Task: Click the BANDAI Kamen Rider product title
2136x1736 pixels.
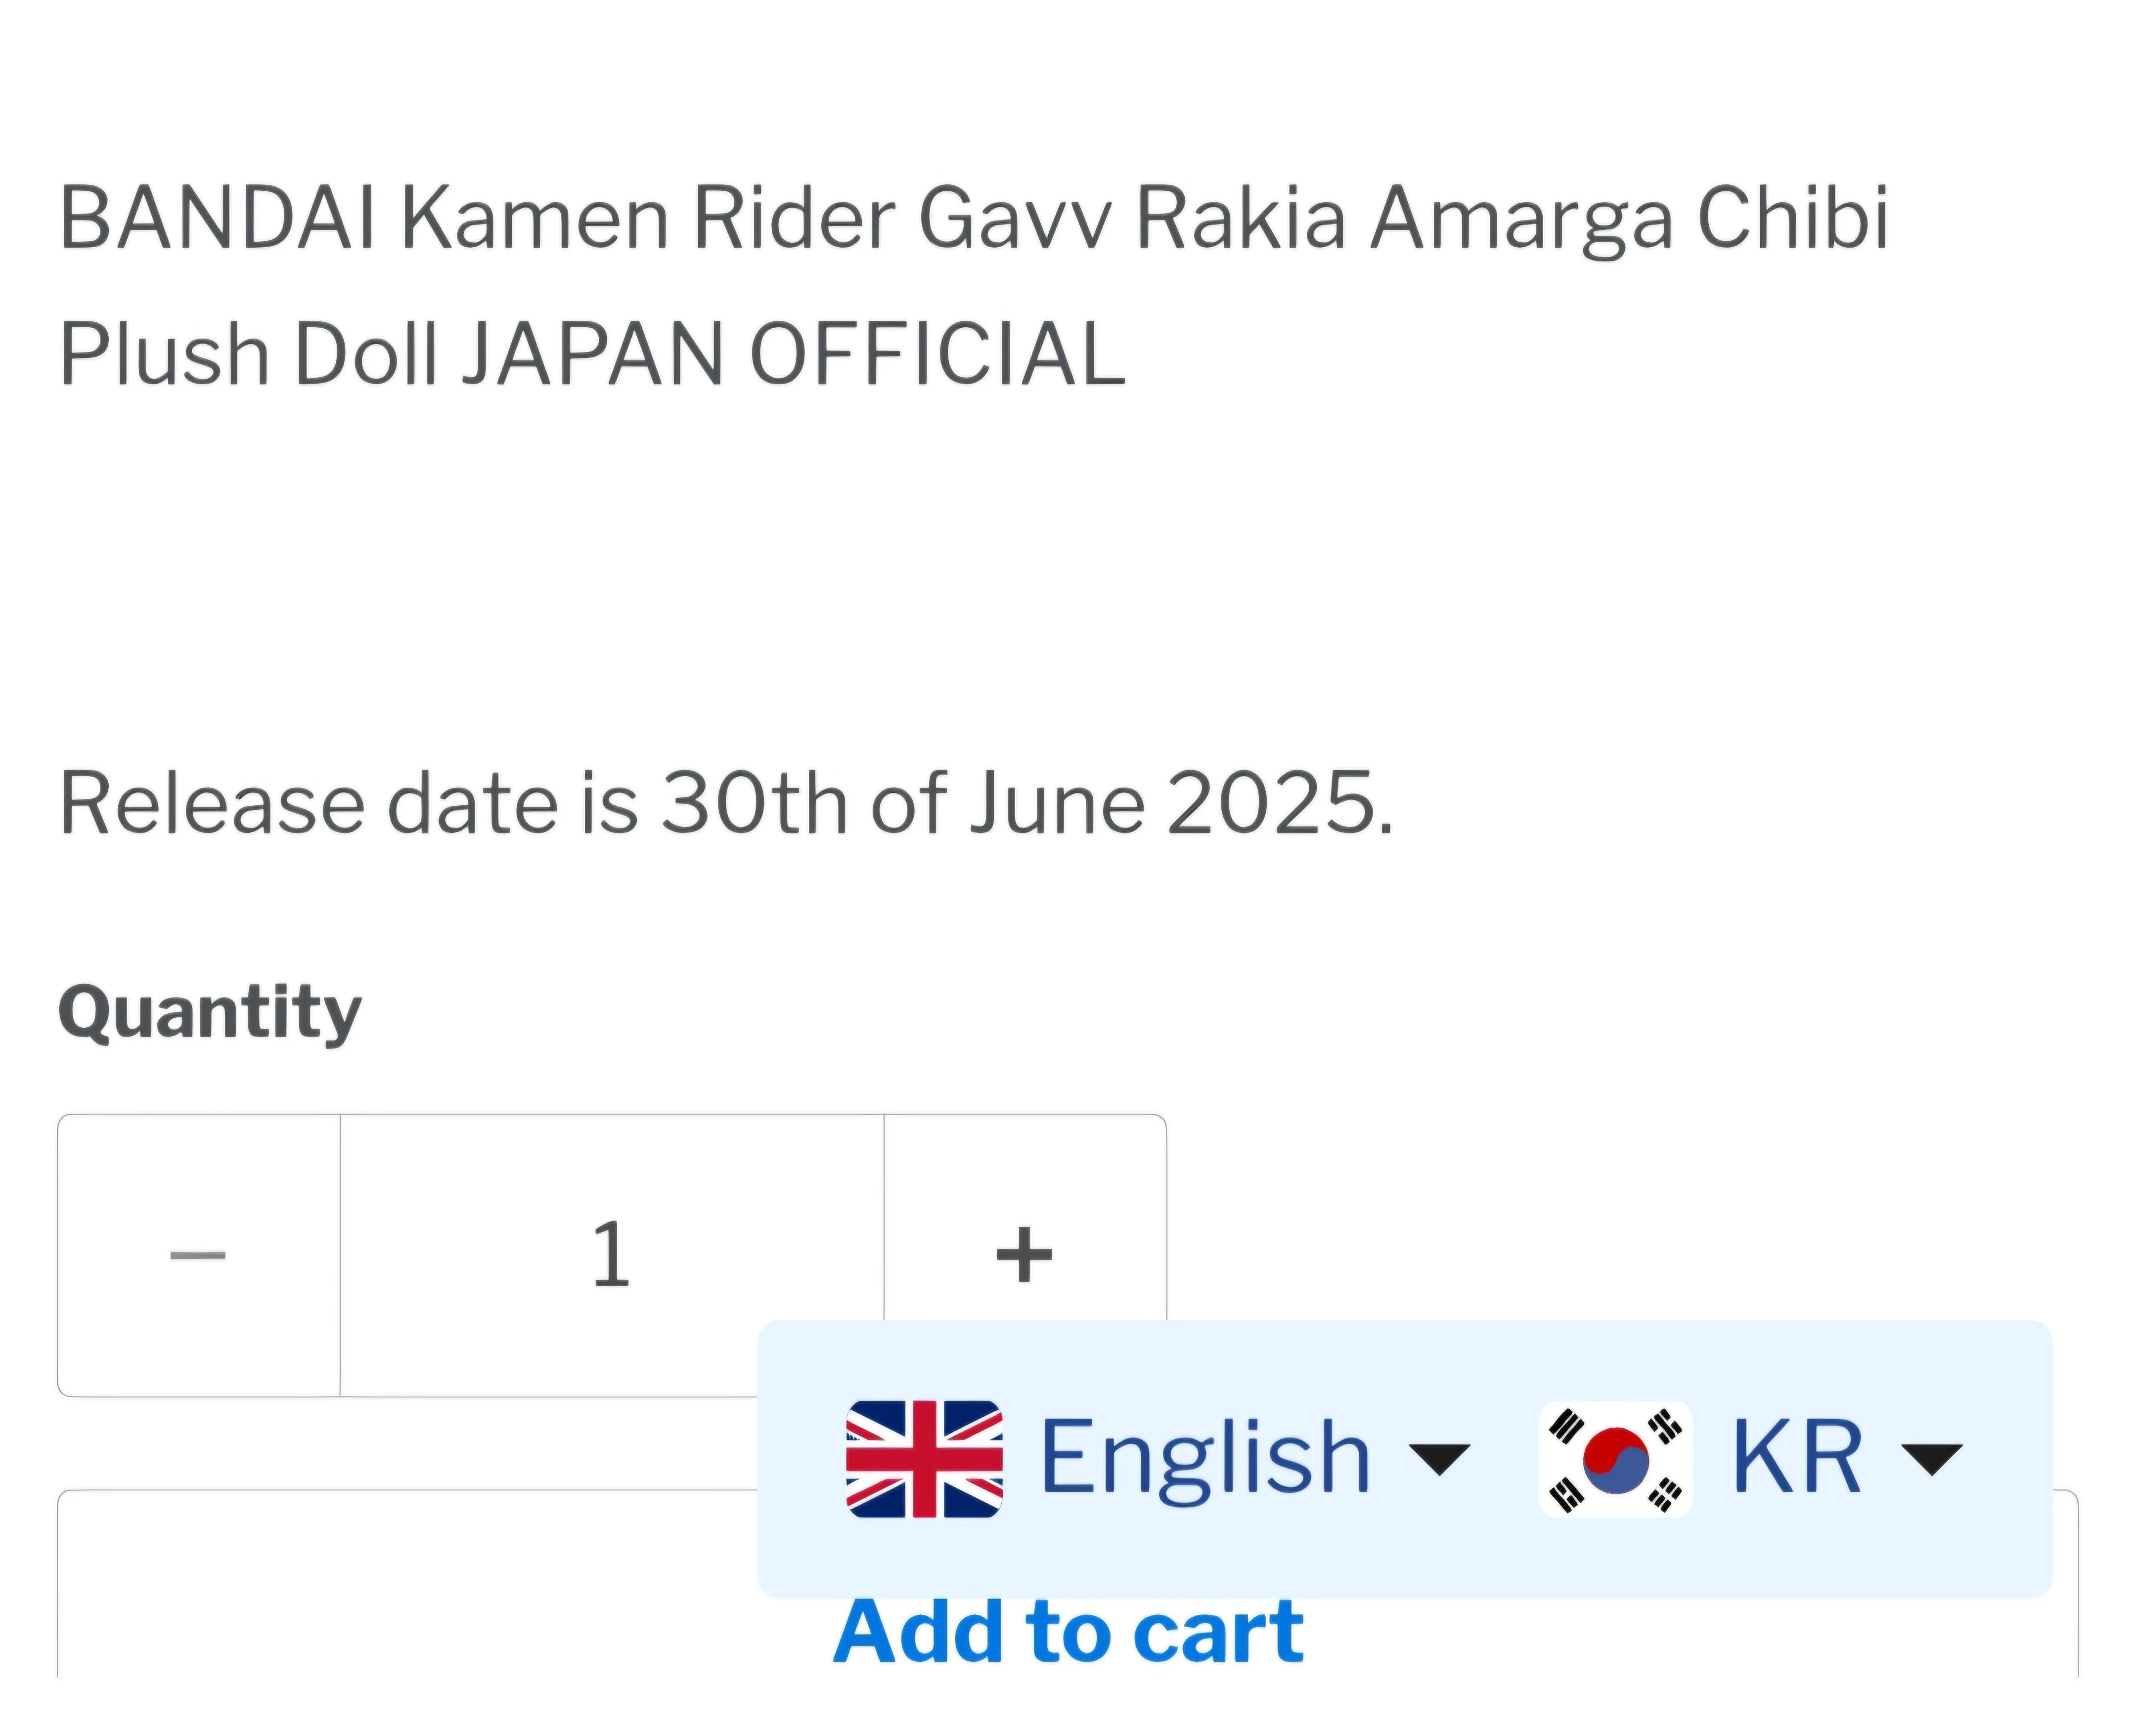Action: coord(973,218)
